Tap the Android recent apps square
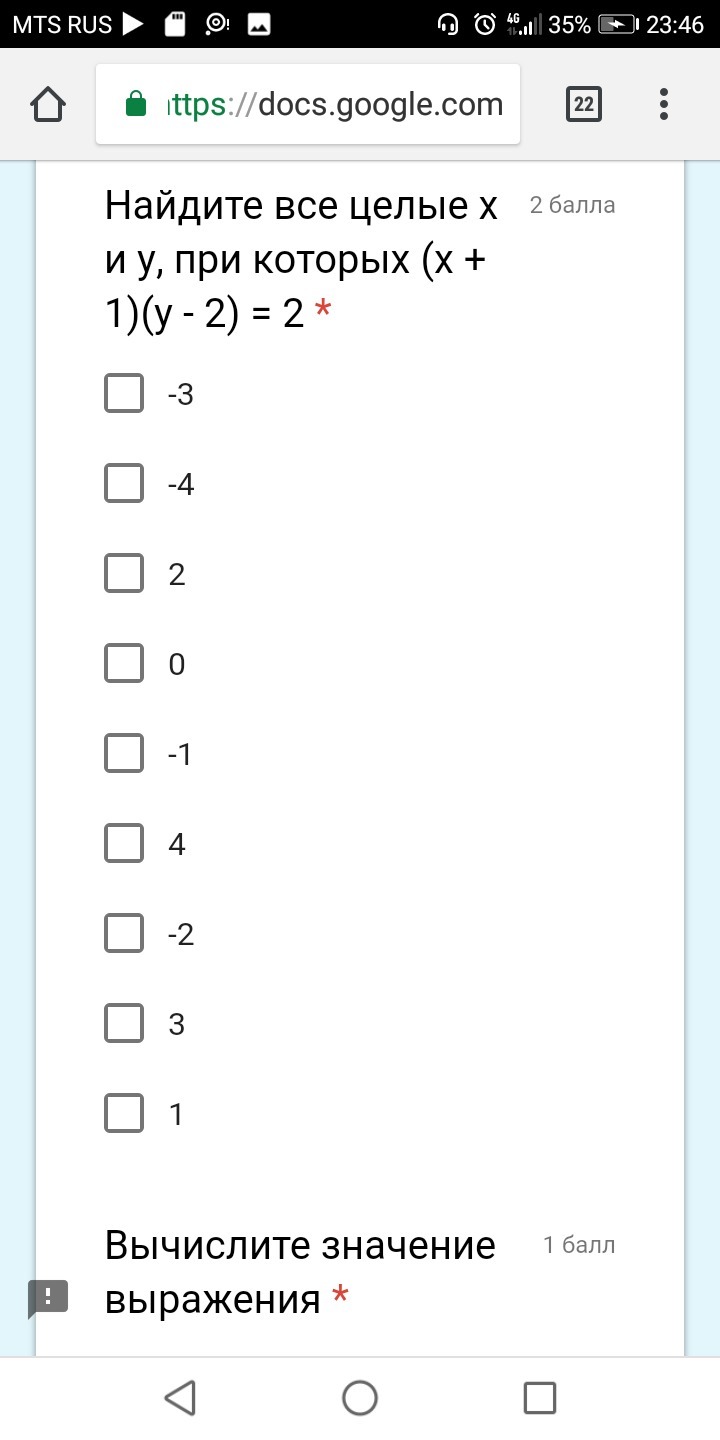 [x=540, y=1398]
